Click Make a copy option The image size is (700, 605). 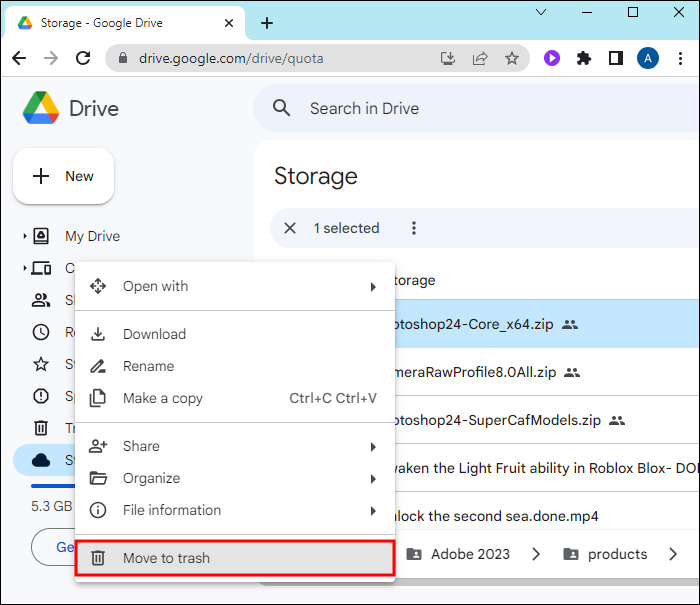click(x=162, y=398)
